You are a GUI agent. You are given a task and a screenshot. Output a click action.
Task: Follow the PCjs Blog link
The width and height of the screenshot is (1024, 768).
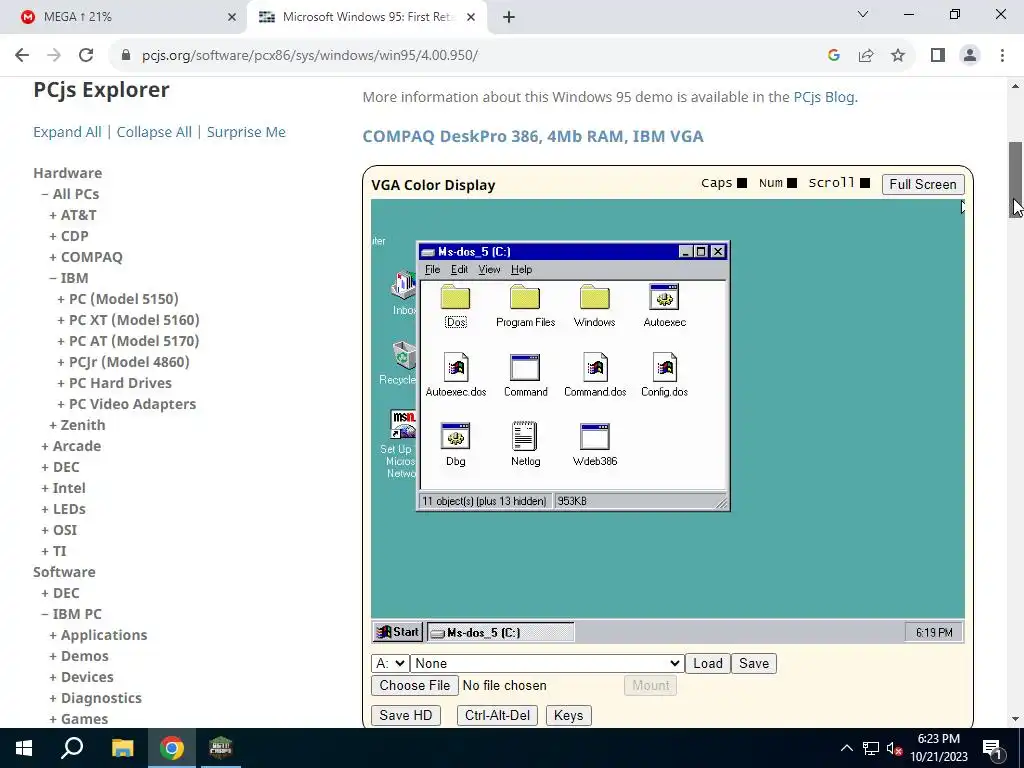pos(824,97)
